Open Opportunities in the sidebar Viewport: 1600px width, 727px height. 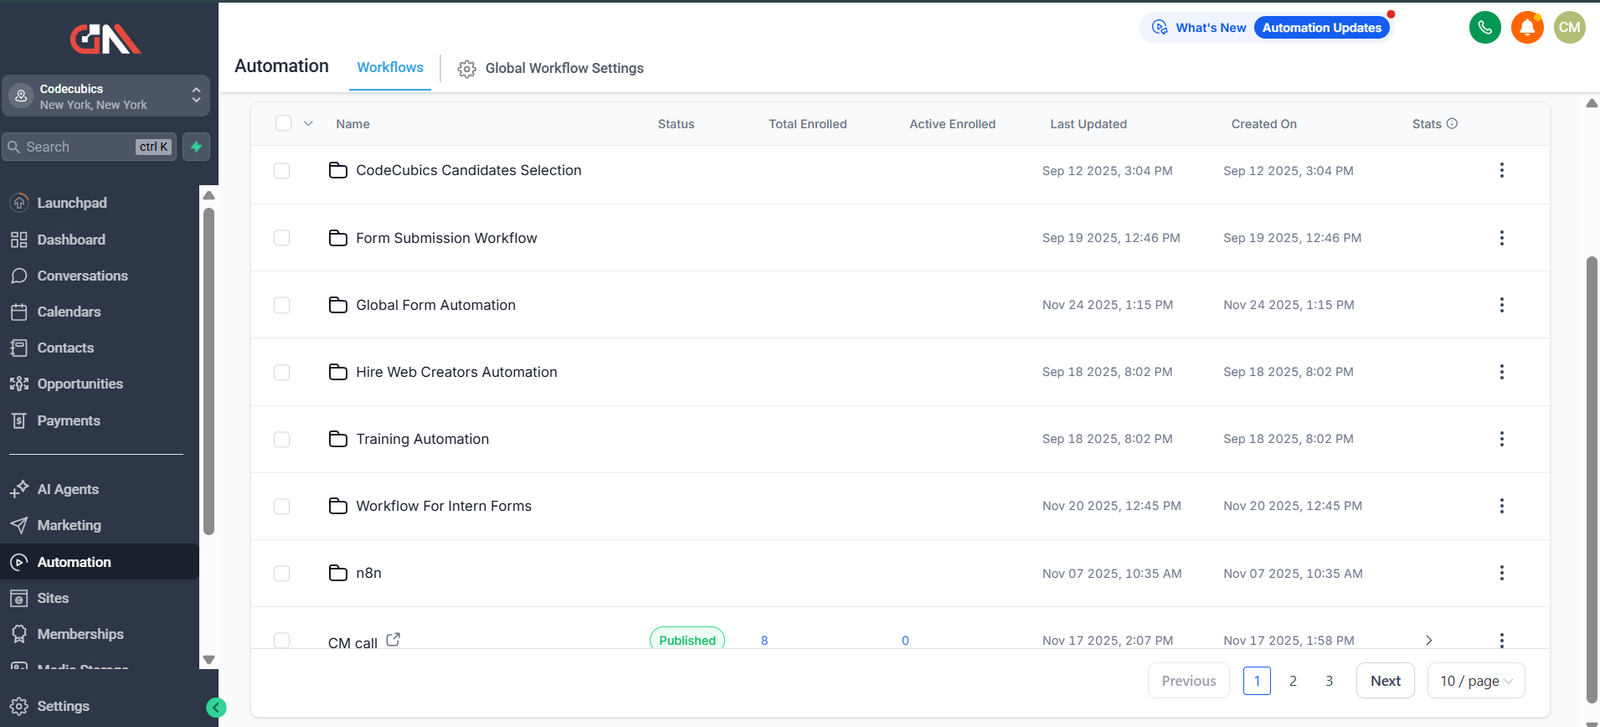80,384
